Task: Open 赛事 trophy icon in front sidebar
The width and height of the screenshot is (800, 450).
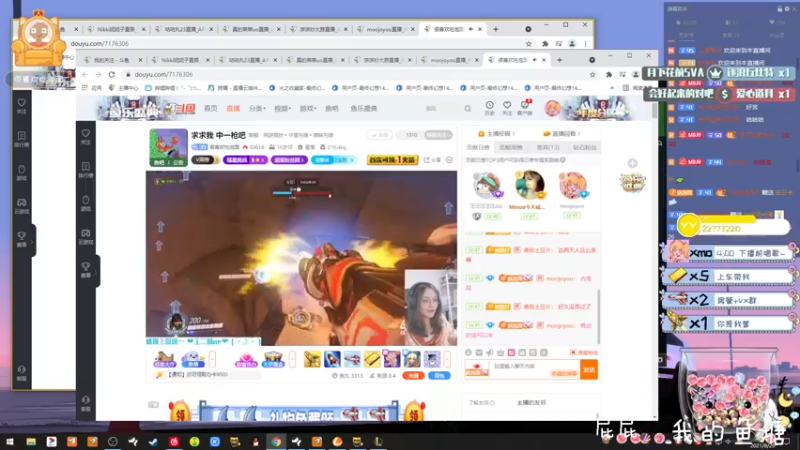Action: (x=86, y=269)
